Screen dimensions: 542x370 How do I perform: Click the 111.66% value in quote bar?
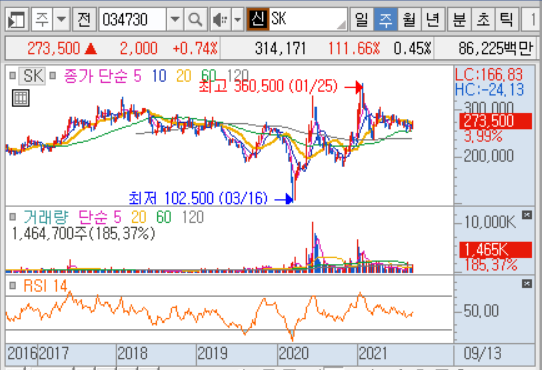point(354,48)
